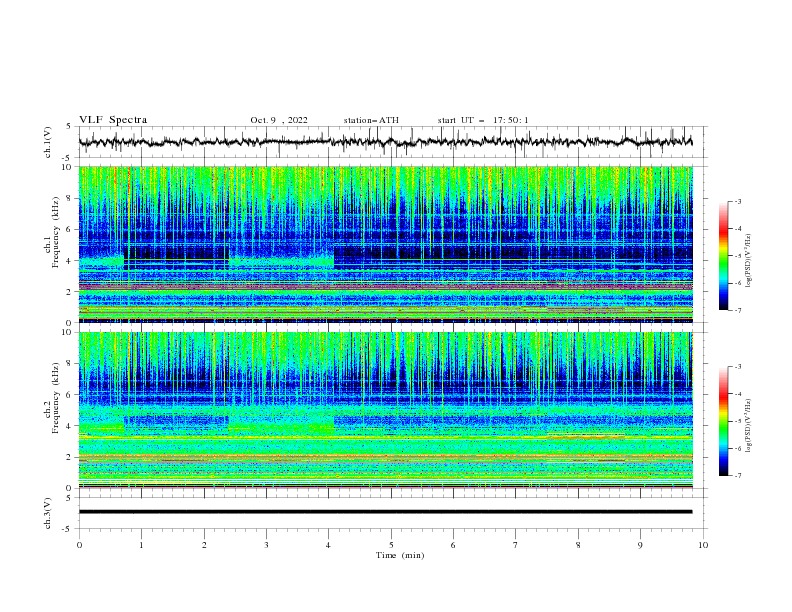Click the ch.1 "Frequency (kHz)" axis label
792x612 pixels.
pyautogui.click(x=56, y=233)
